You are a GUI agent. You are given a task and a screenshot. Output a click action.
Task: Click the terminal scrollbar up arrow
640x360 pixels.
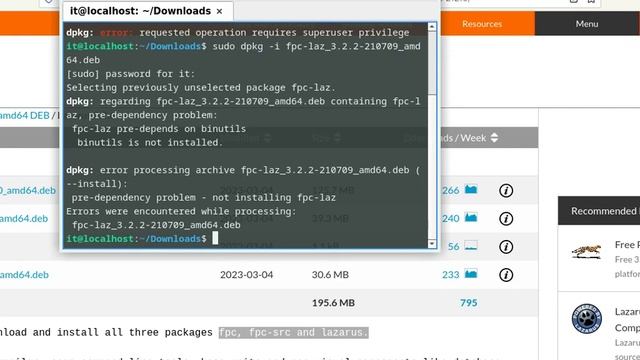(432, 27)
